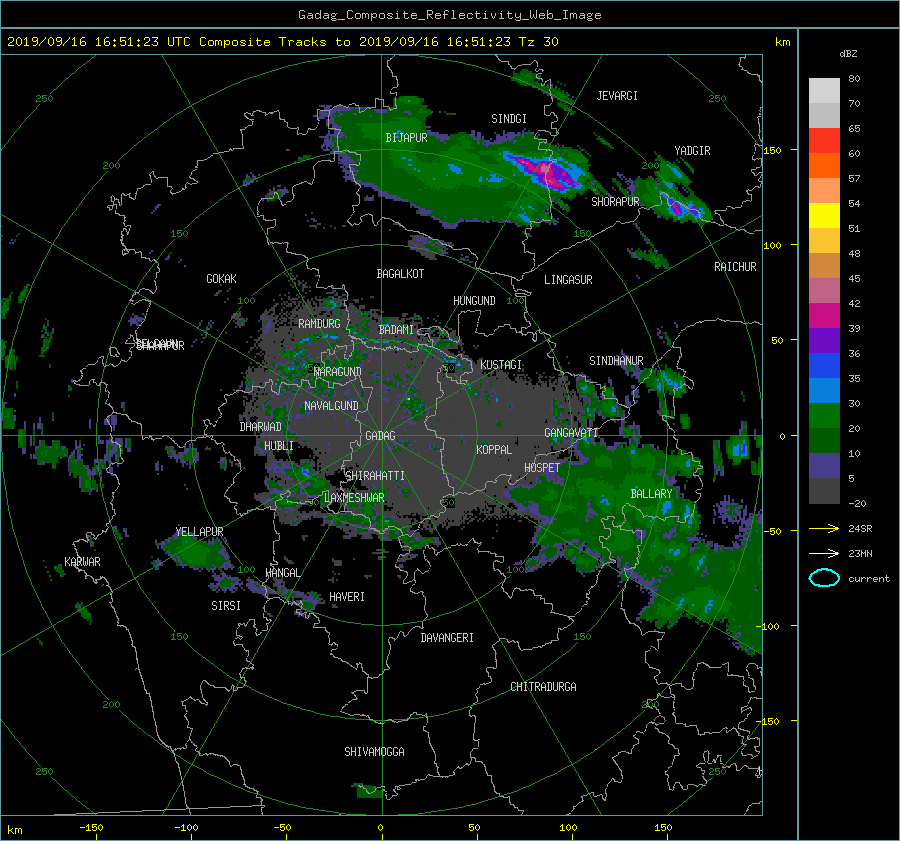900x841 pixels.
Task: Click the SHIRAHATTI city label
Action: 375,476
